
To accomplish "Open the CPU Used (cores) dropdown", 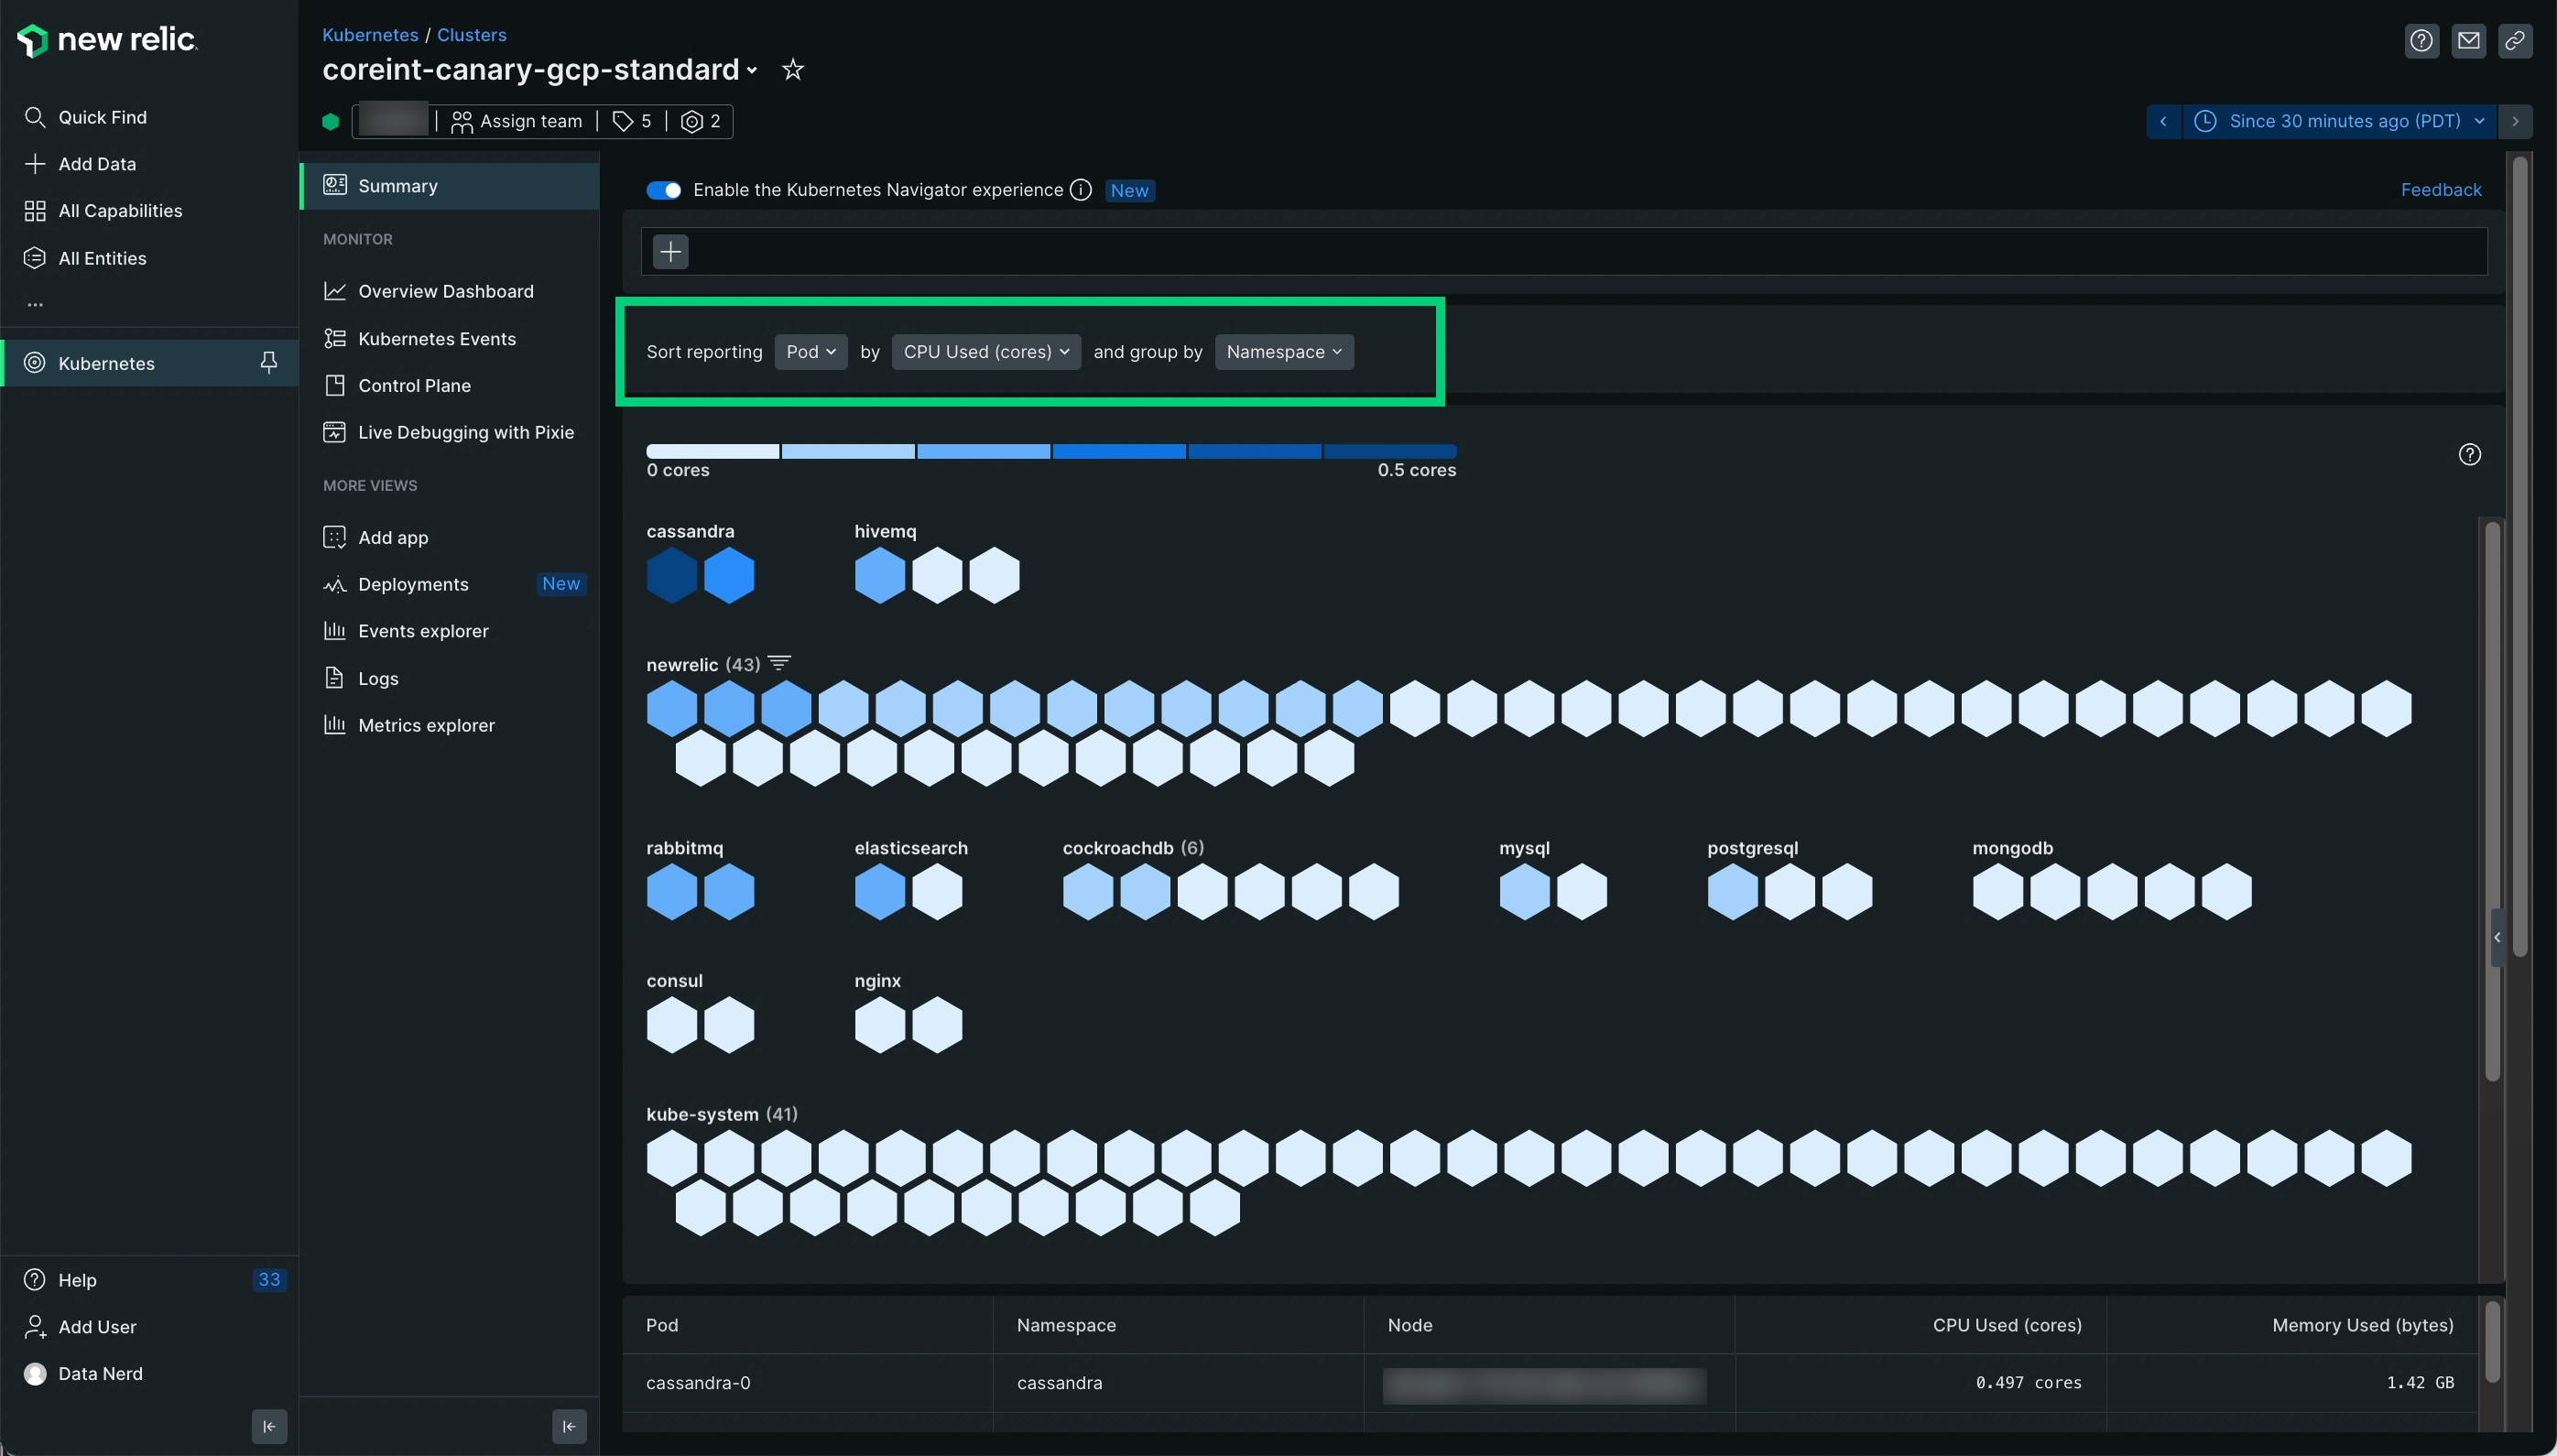I will 985,351.
